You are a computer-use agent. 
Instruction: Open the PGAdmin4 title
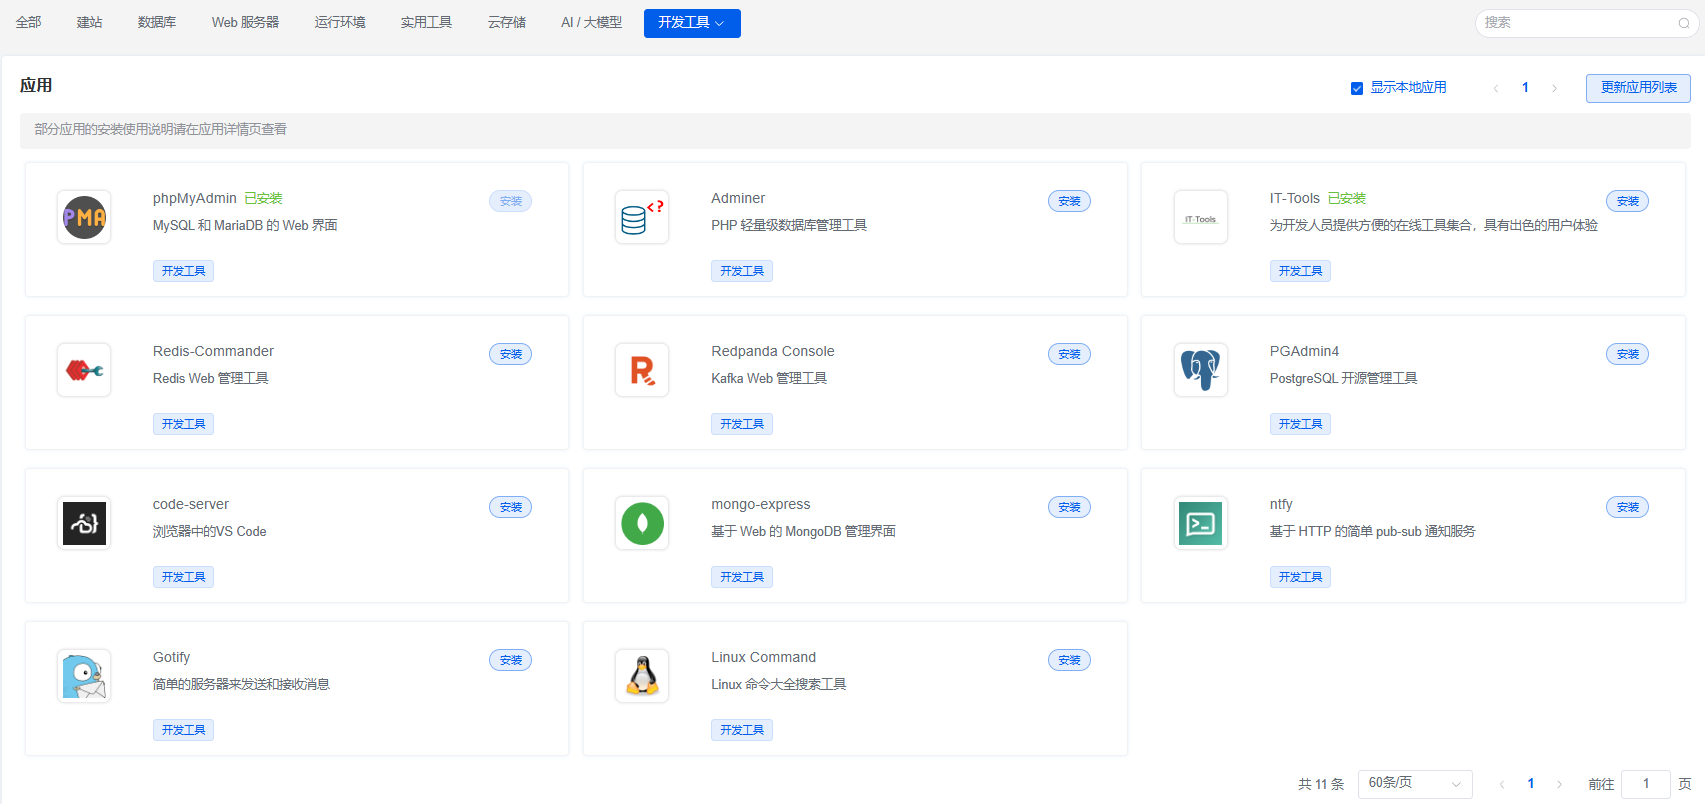(x=1304, y=351)
